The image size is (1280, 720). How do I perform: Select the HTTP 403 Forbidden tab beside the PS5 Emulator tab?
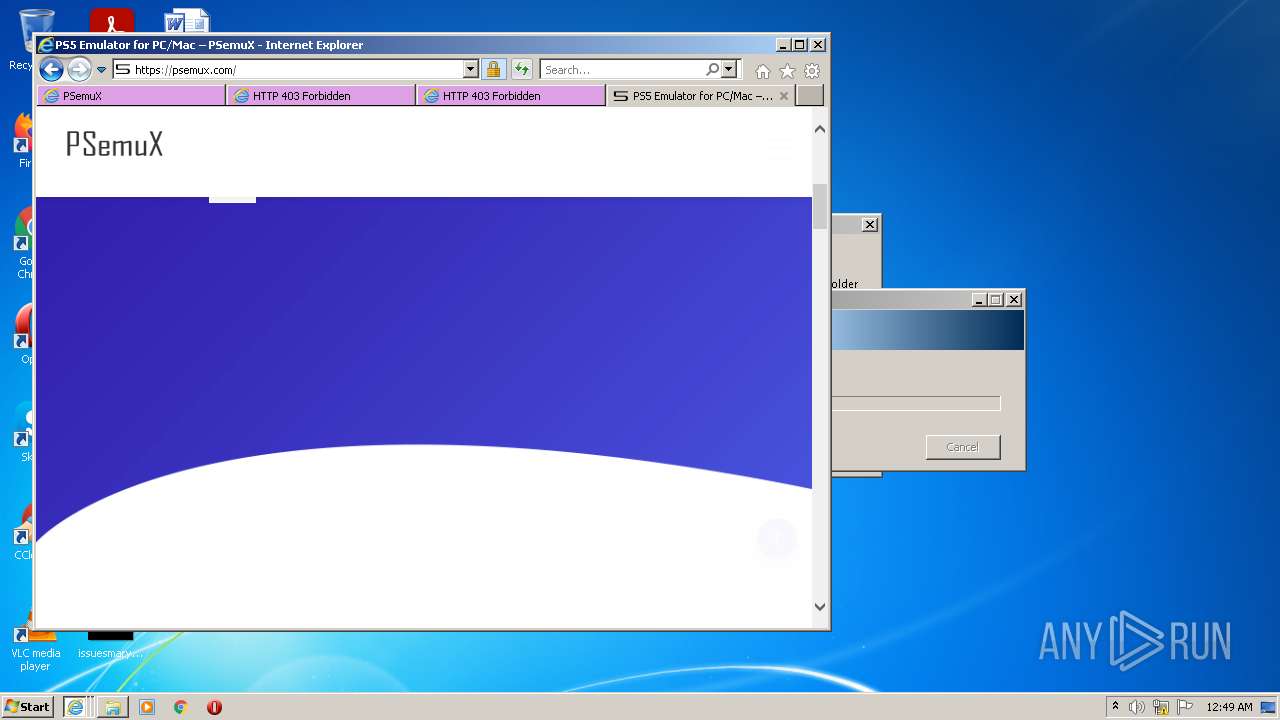click(x=511, y=96)
